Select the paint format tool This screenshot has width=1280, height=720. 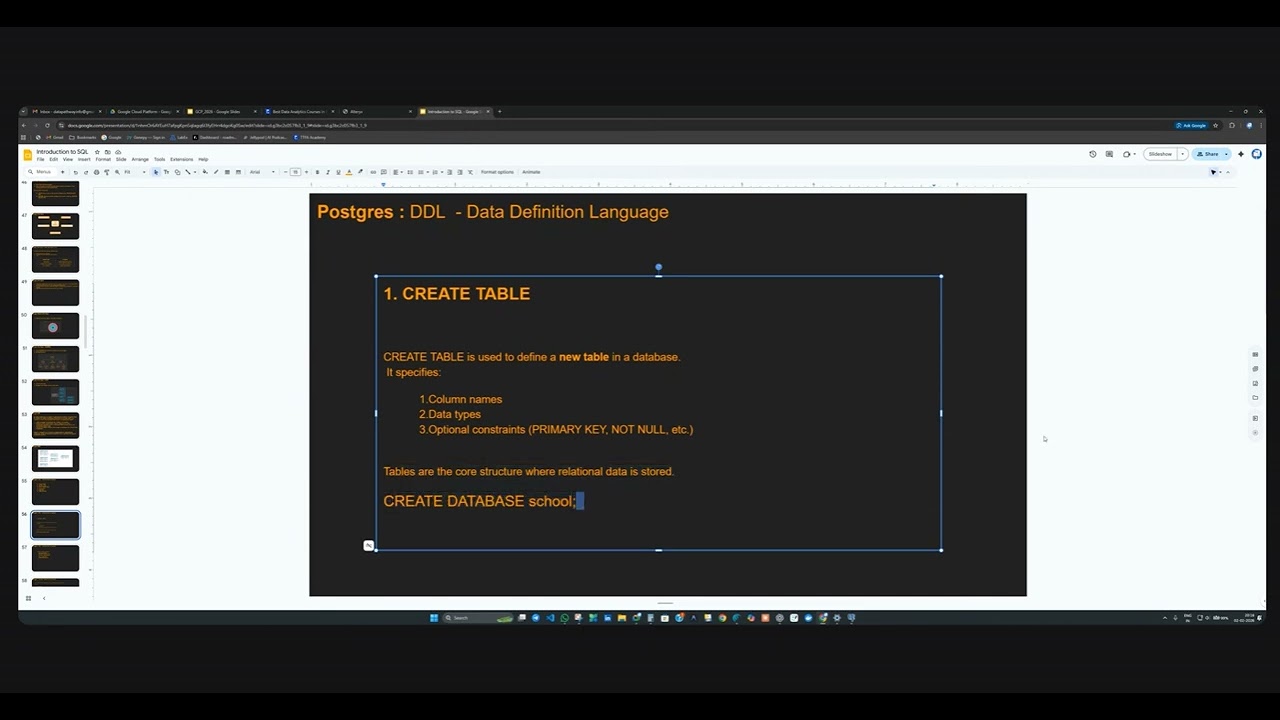click(x=107, y=172)
